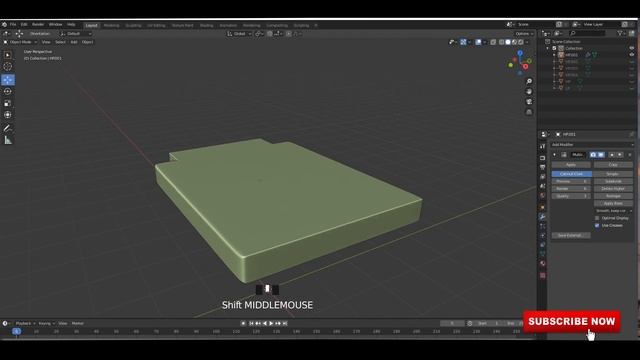Switch to solid viewport shading
The height and width of the screenshot is (360, 640).
tap(508, 42)
